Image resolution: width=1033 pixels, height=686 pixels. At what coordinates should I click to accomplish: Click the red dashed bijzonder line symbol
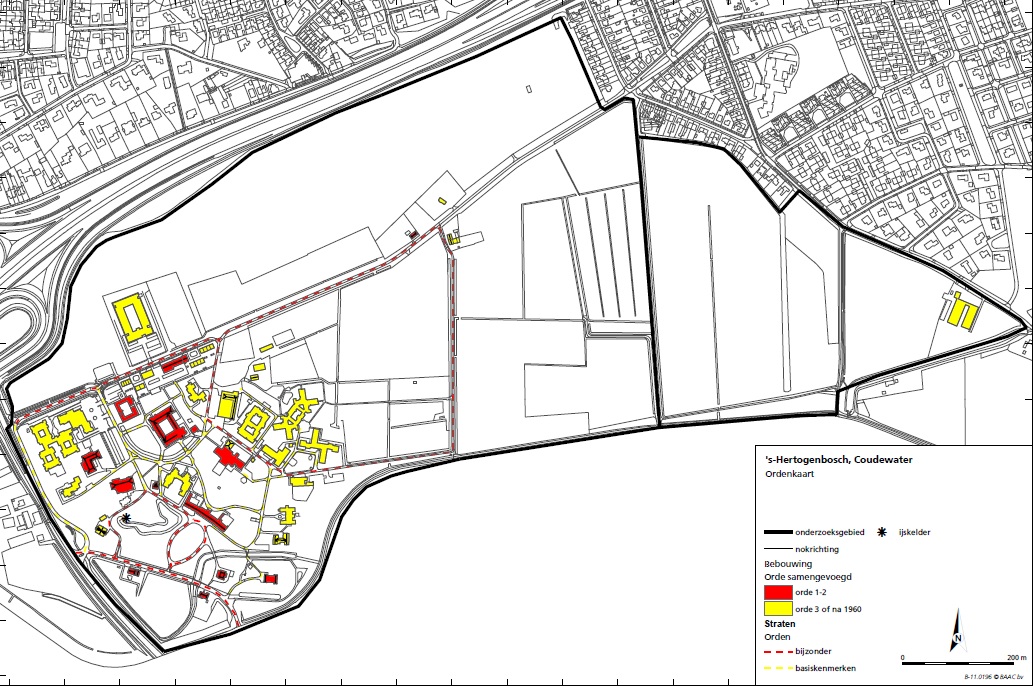(x=778, y=652)
